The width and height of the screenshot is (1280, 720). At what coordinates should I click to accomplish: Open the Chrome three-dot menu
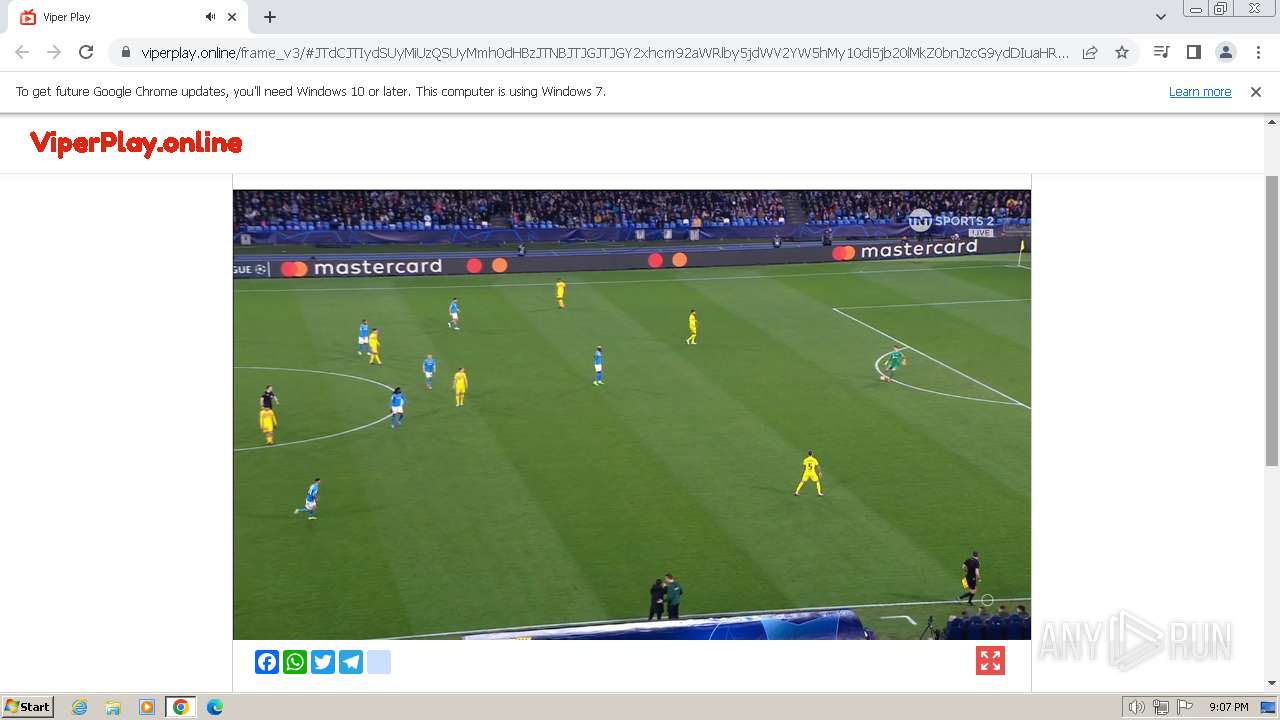pyautogui.click(x=1257, y=52)
